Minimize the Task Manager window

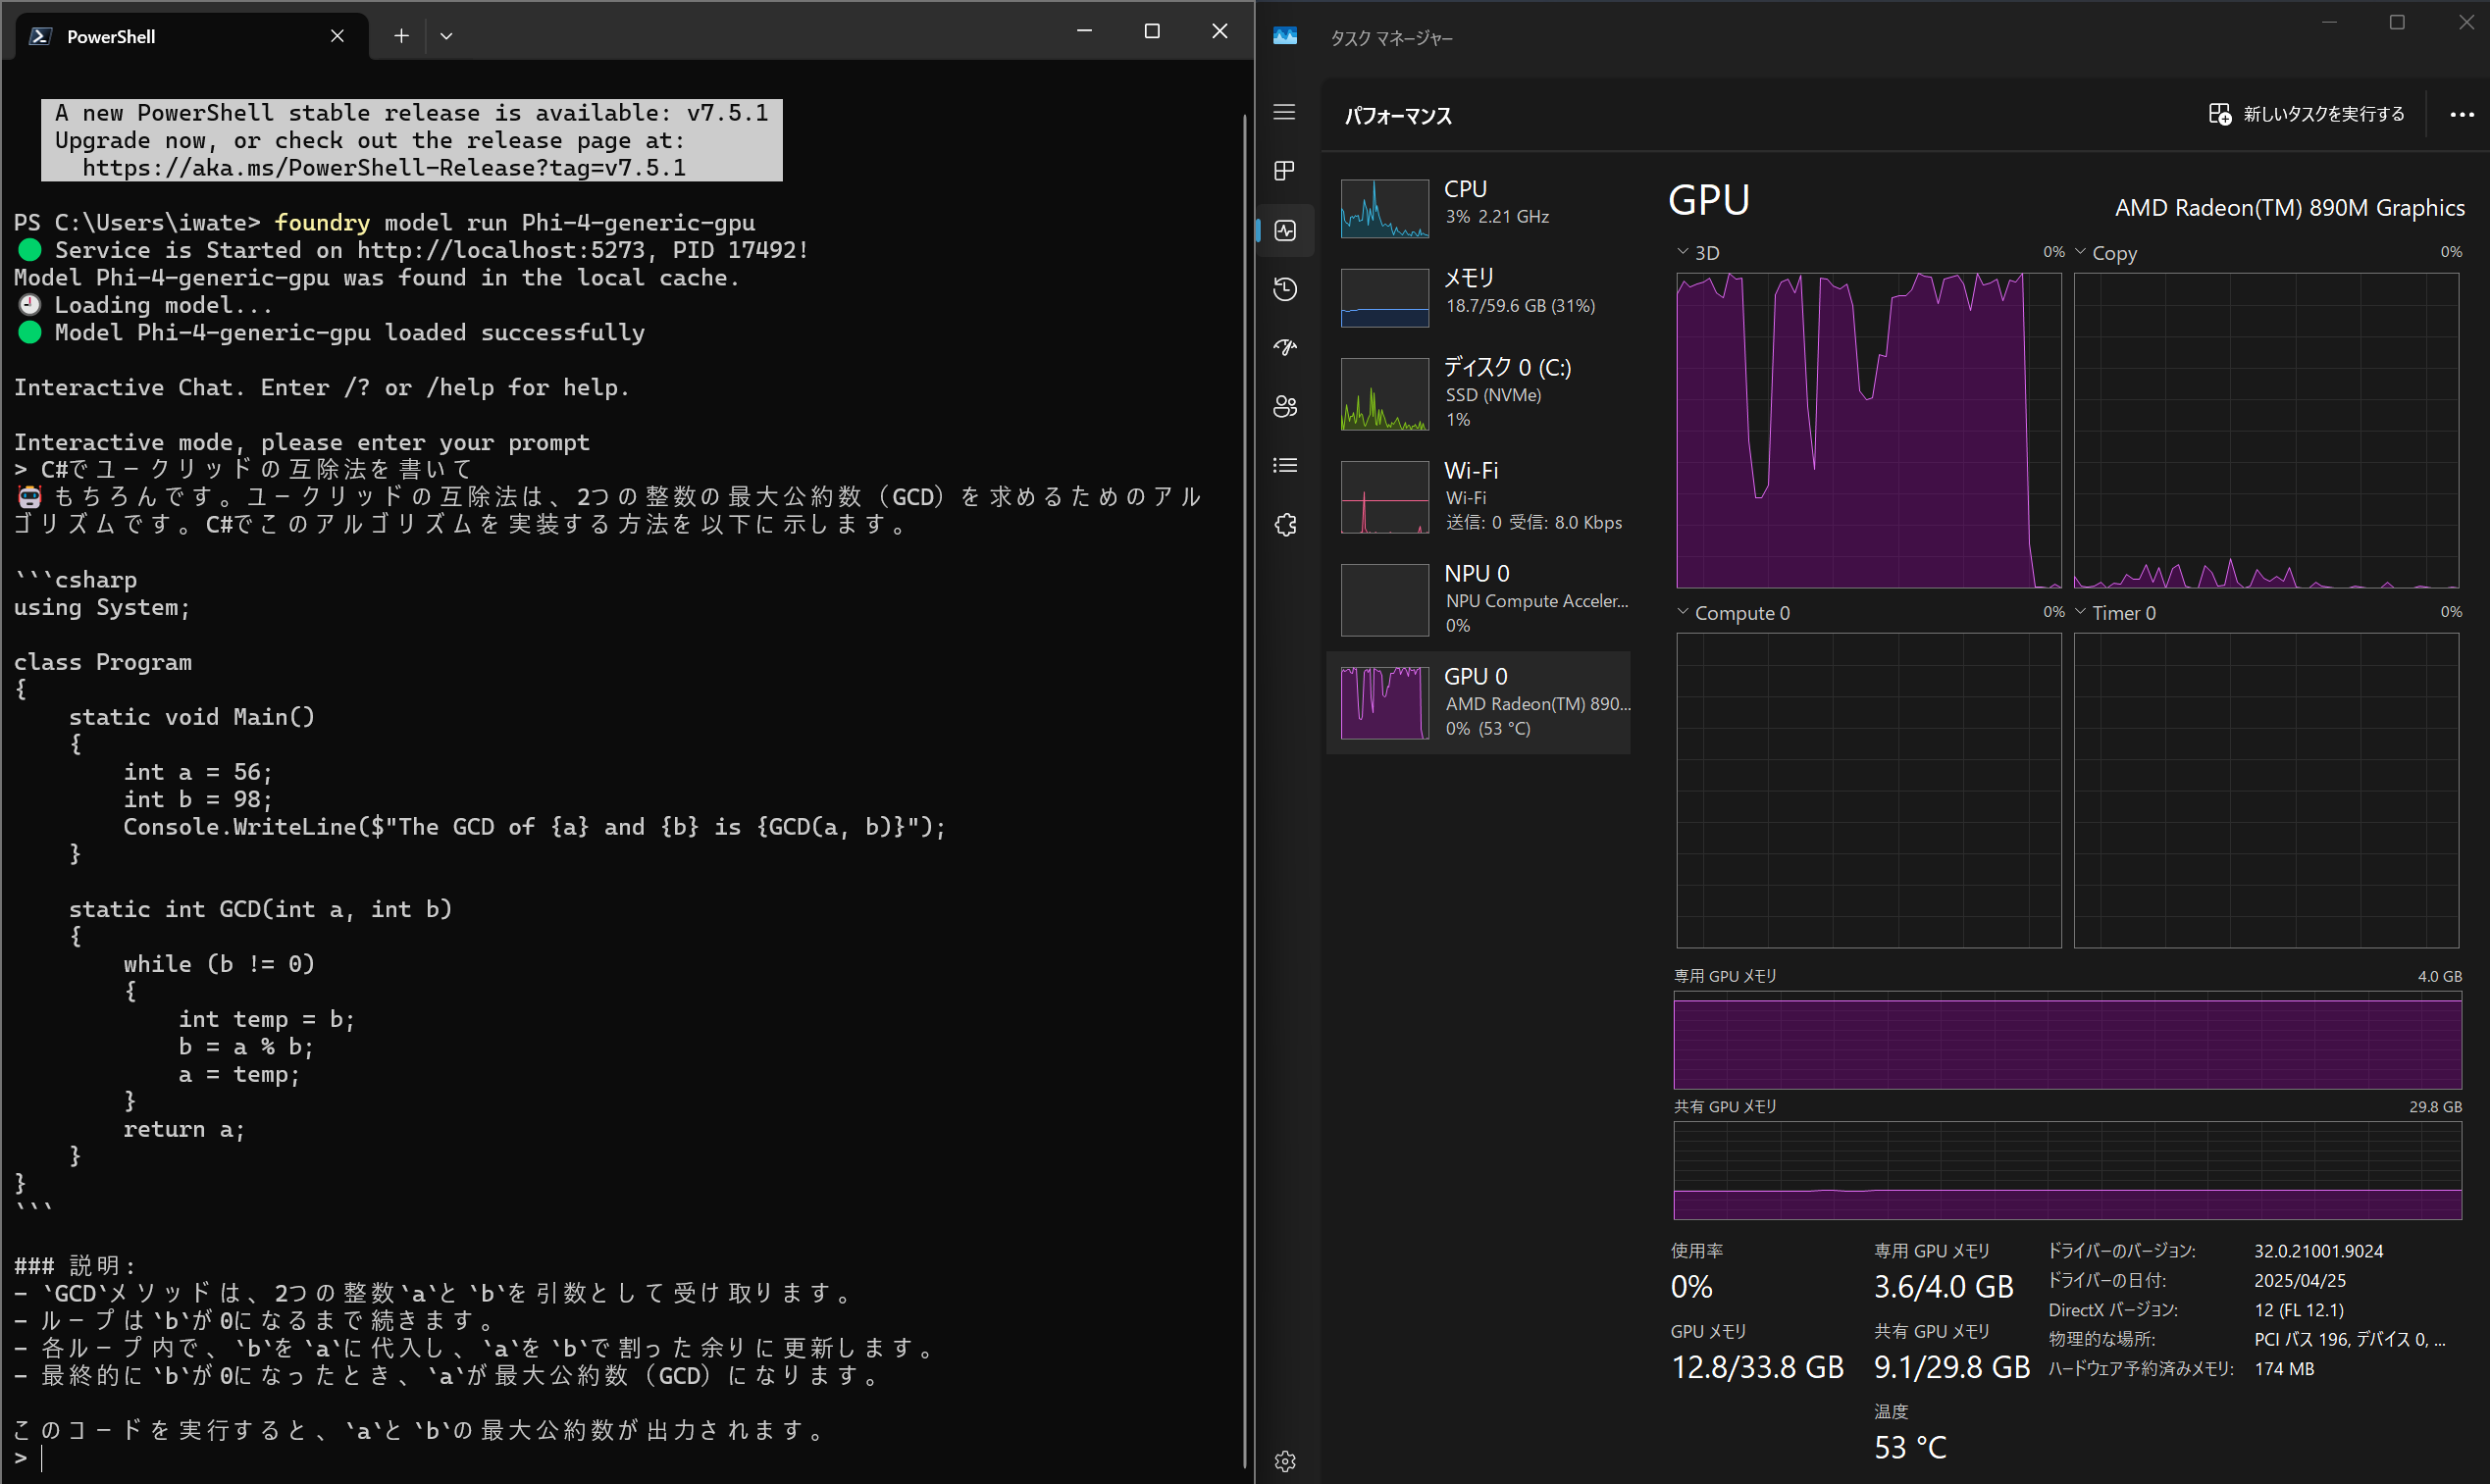point(2329,22)
